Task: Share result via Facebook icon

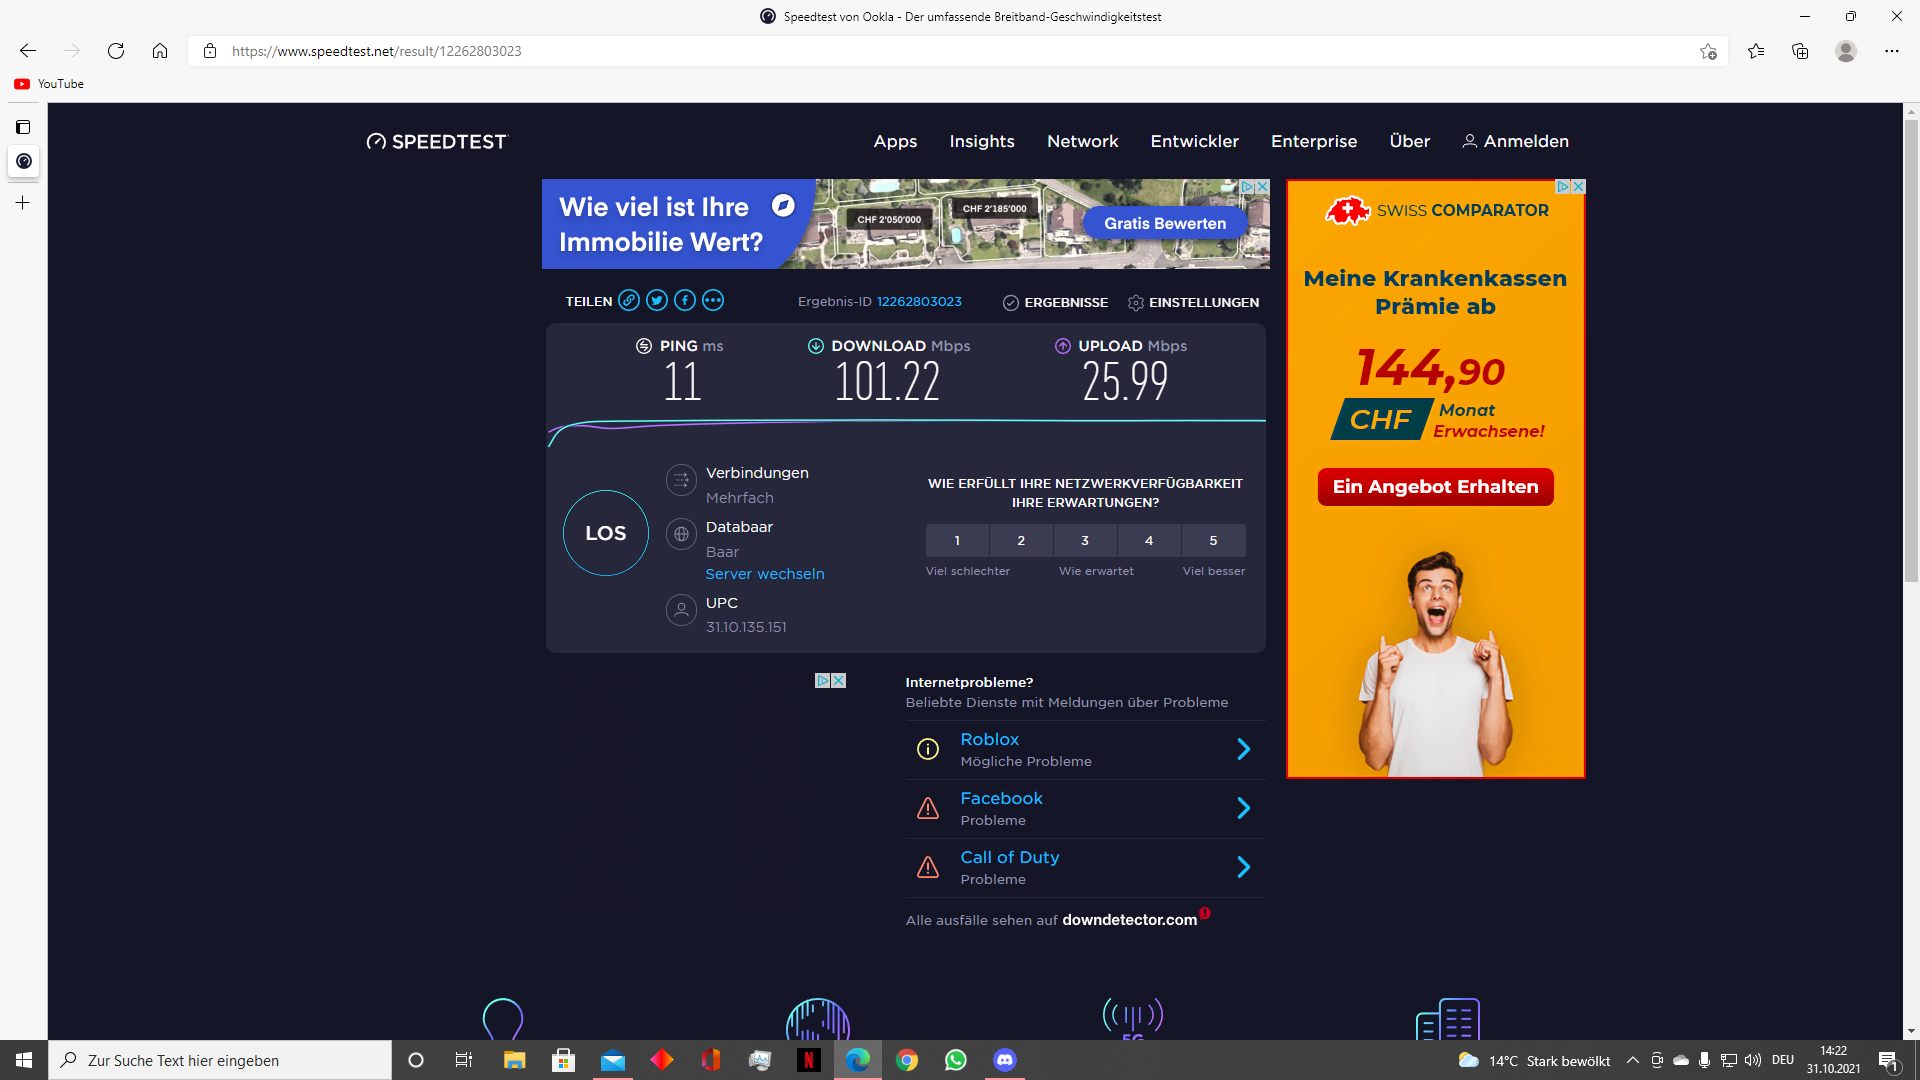Action: [685, 300]
